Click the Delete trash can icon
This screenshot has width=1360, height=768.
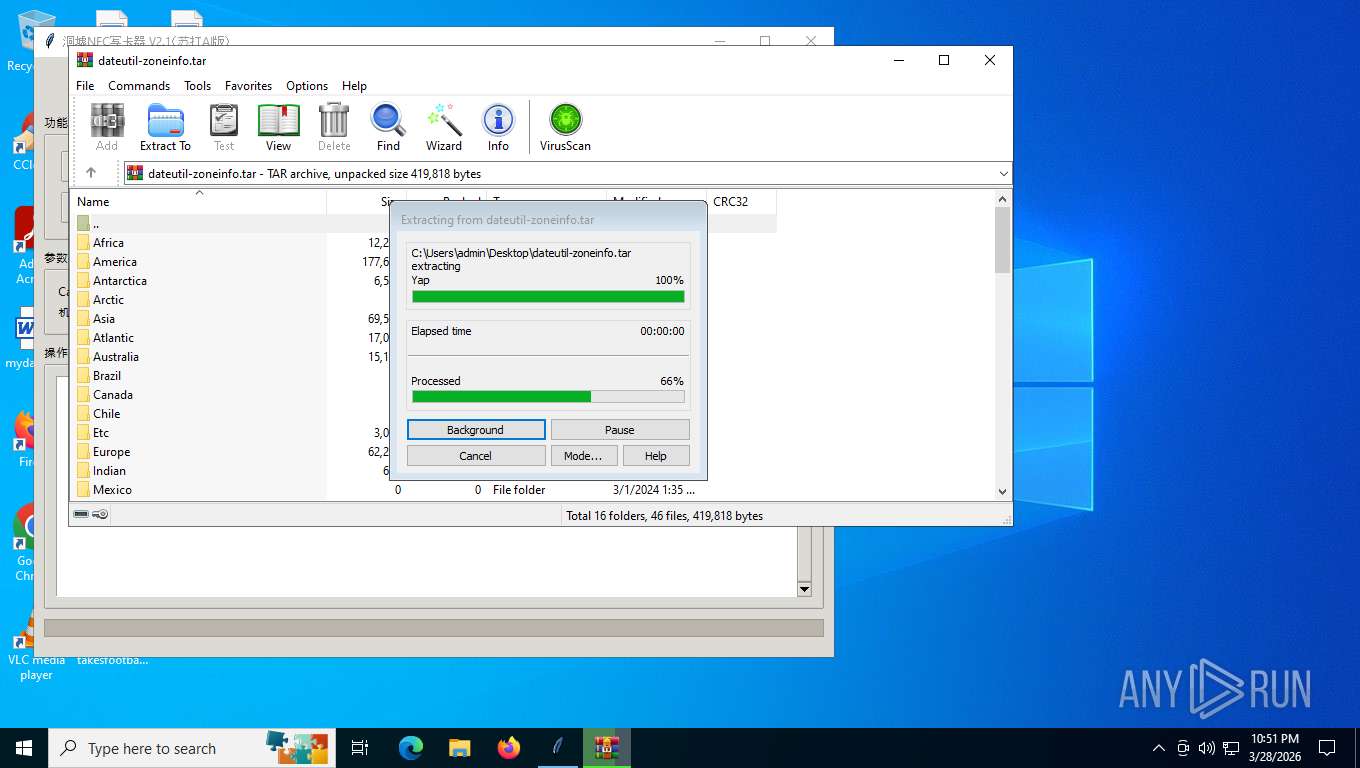click(x=334, y=127)
